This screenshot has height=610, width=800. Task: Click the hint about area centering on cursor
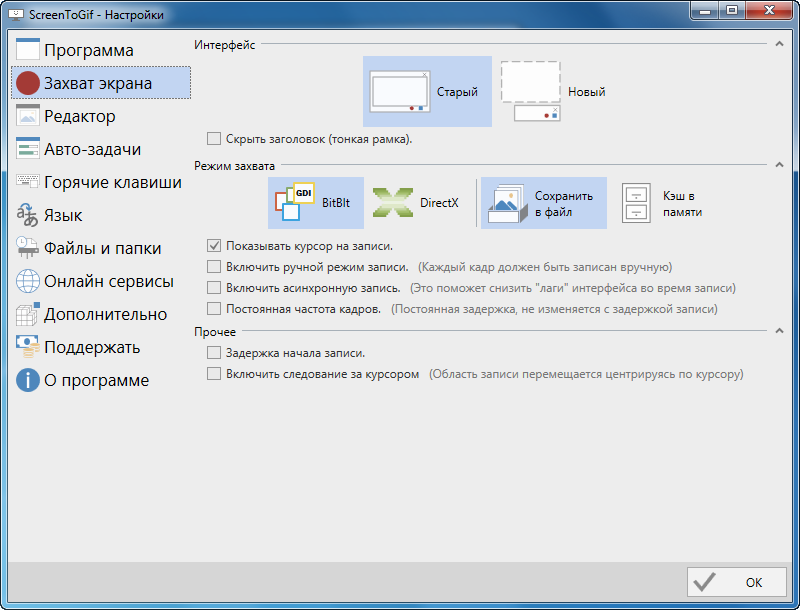(586, 374)
